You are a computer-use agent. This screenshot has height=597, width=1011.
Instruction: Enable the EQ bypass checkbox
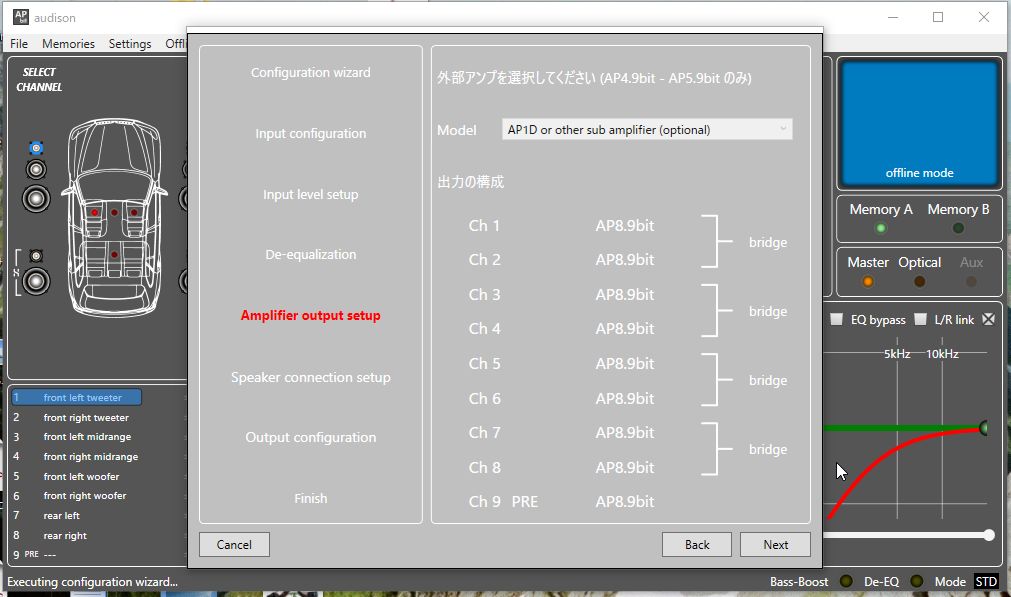point(836,319)
